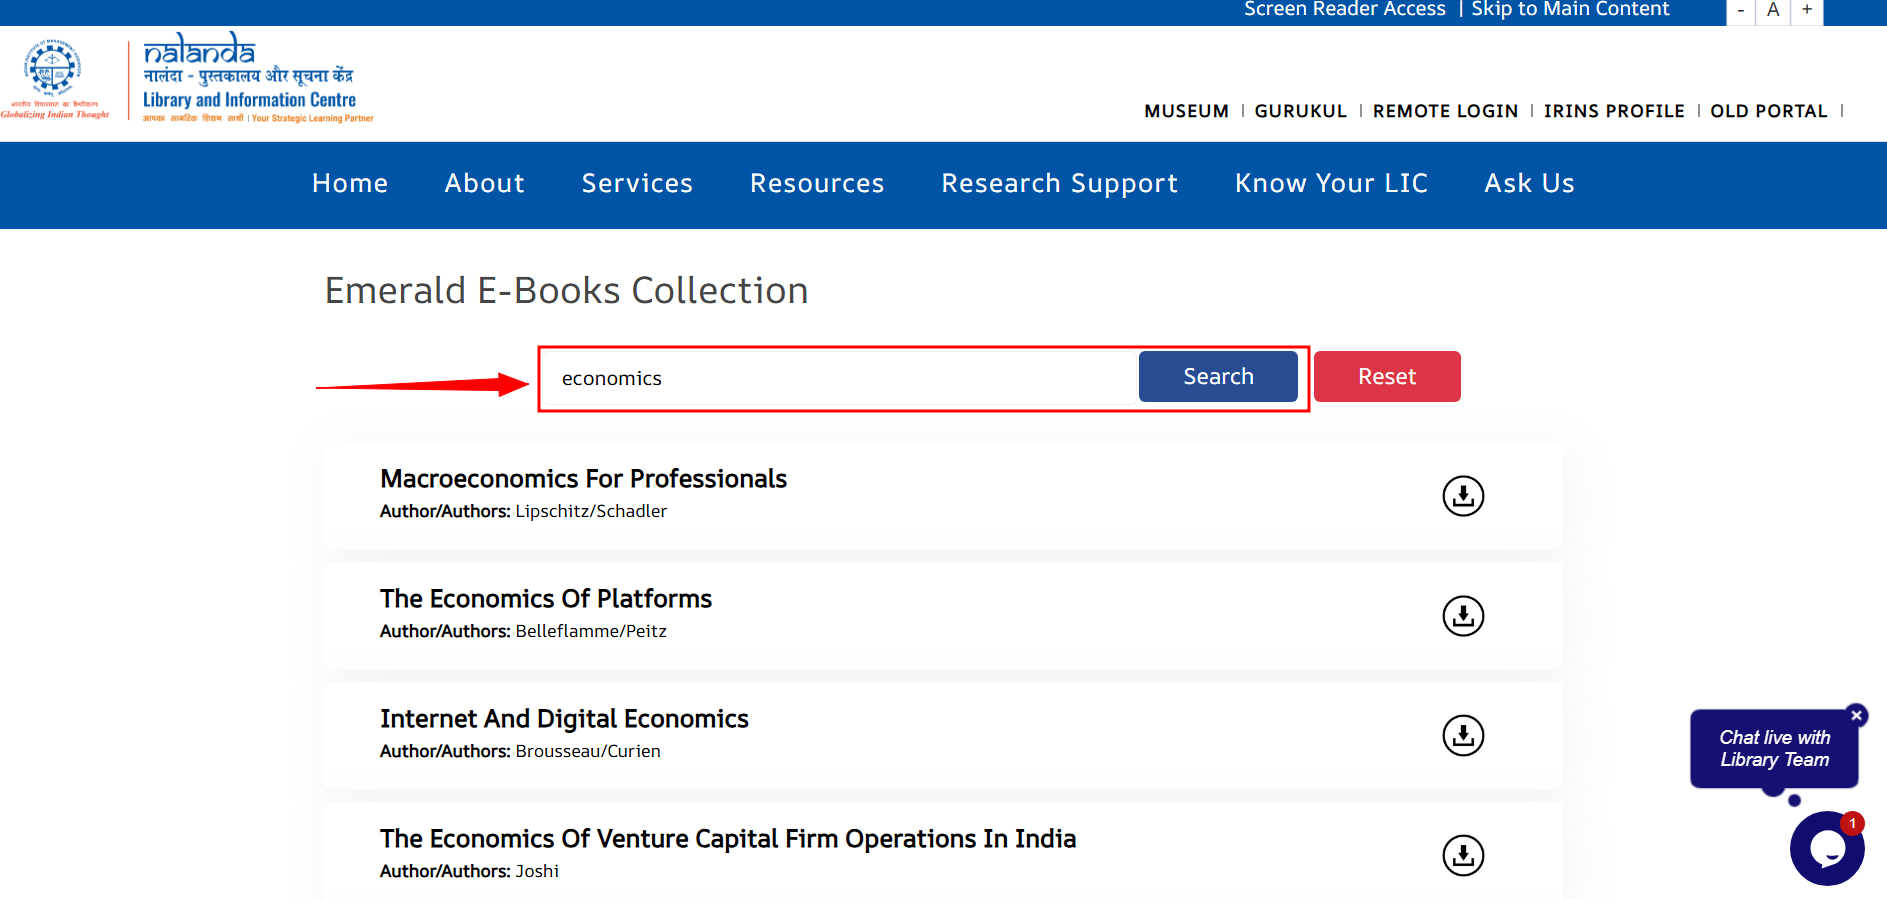Open the Resources menu
1887x899 pixels.
[817, 184]
